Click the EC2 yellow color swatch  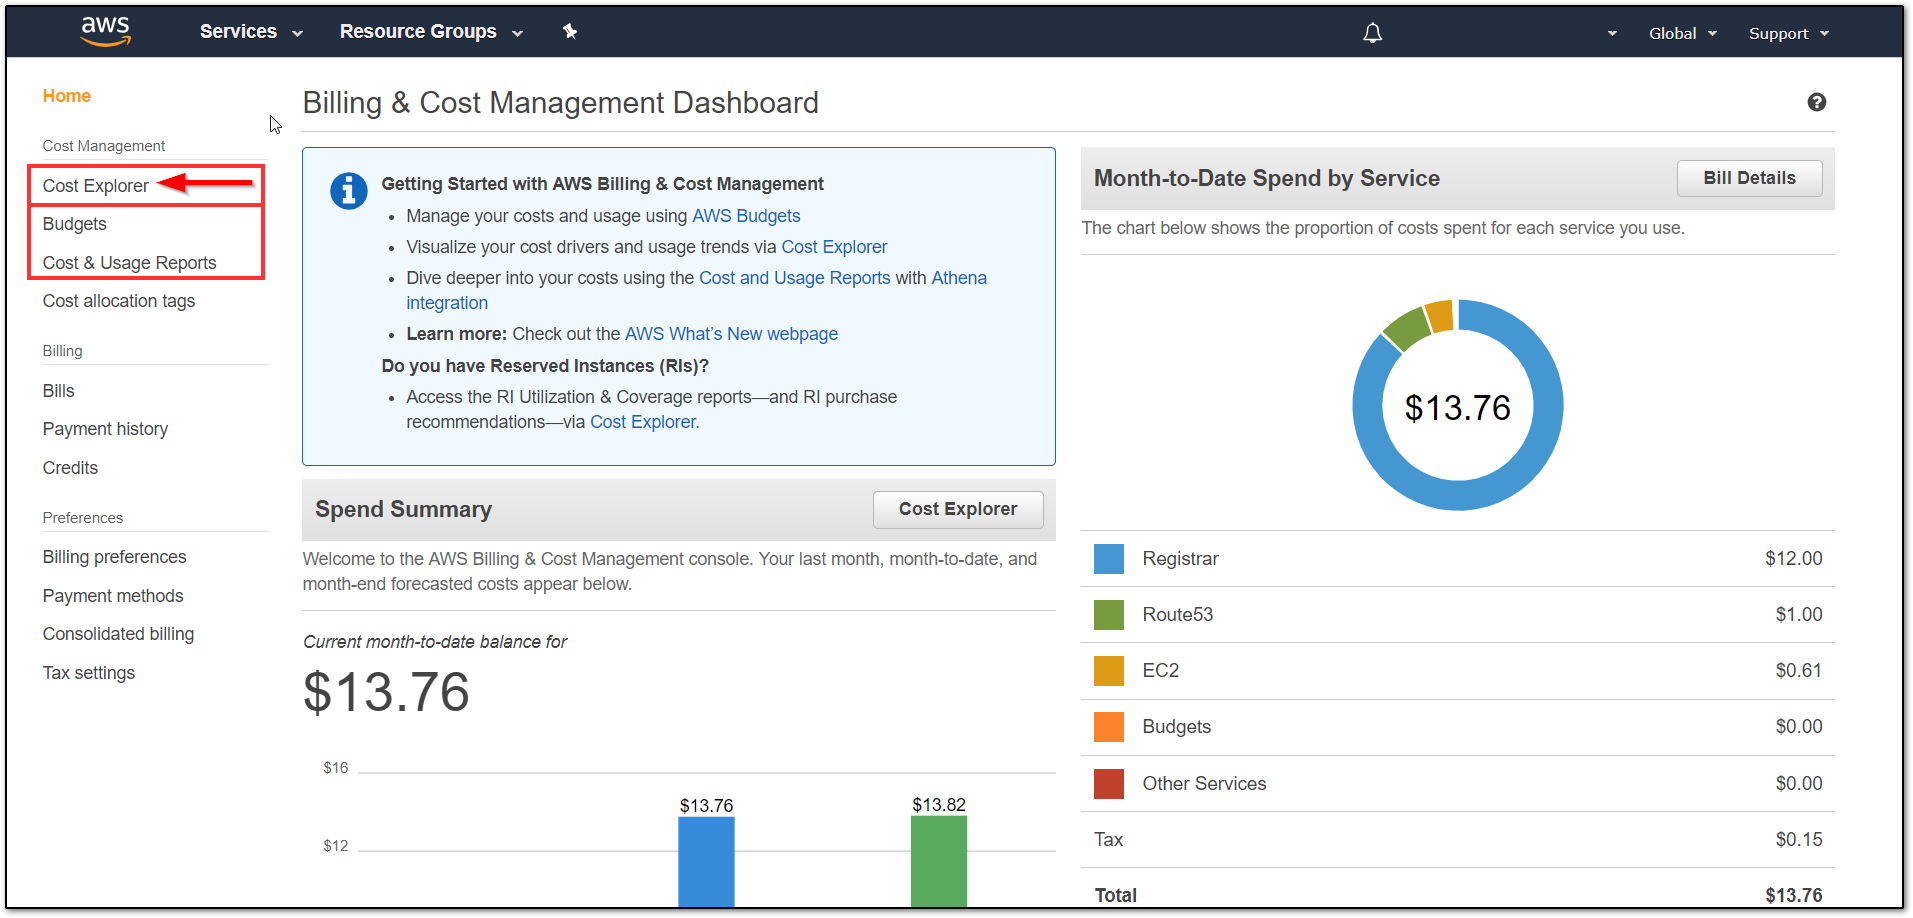pos(1109,671)
